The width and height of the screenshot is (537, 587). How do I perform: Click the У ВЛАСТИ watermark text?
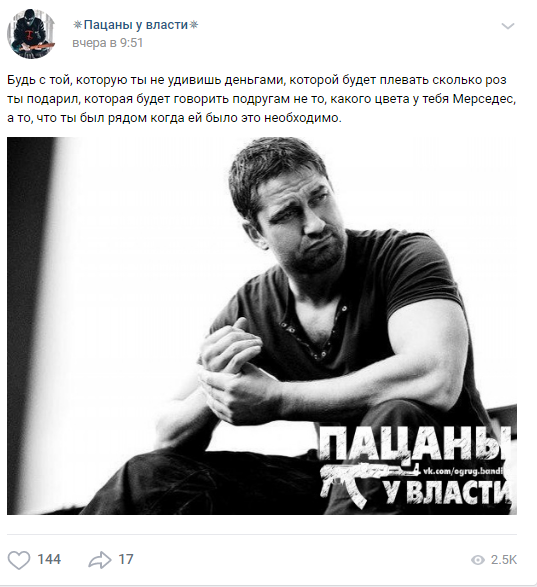pos(447,492)
